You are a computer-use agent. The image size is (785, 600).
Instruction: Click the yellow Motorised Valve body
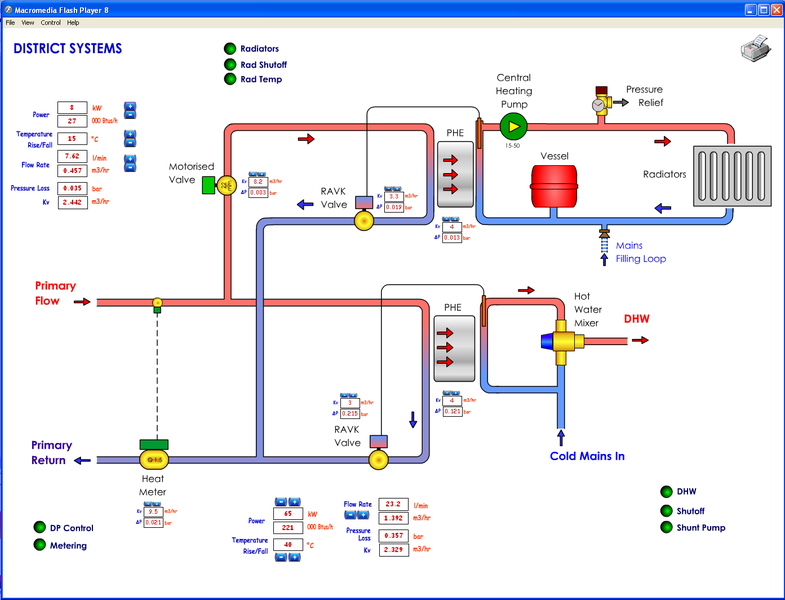[x=226, y=186]
